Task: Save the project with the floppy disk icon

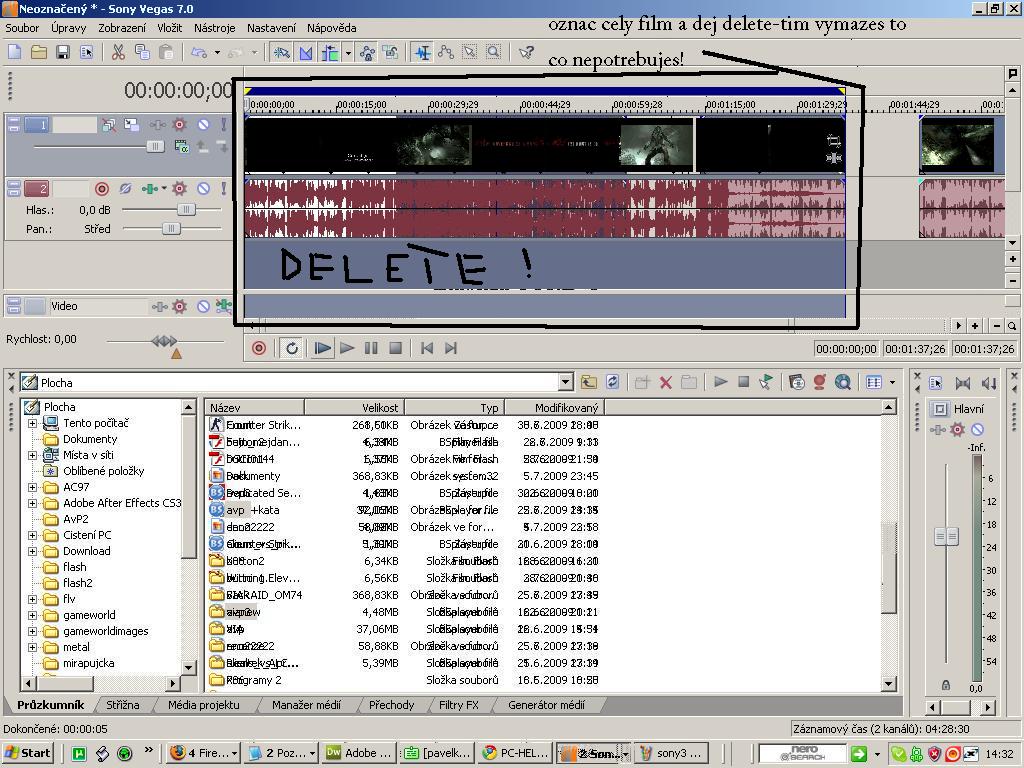Action: click(63, 52)
